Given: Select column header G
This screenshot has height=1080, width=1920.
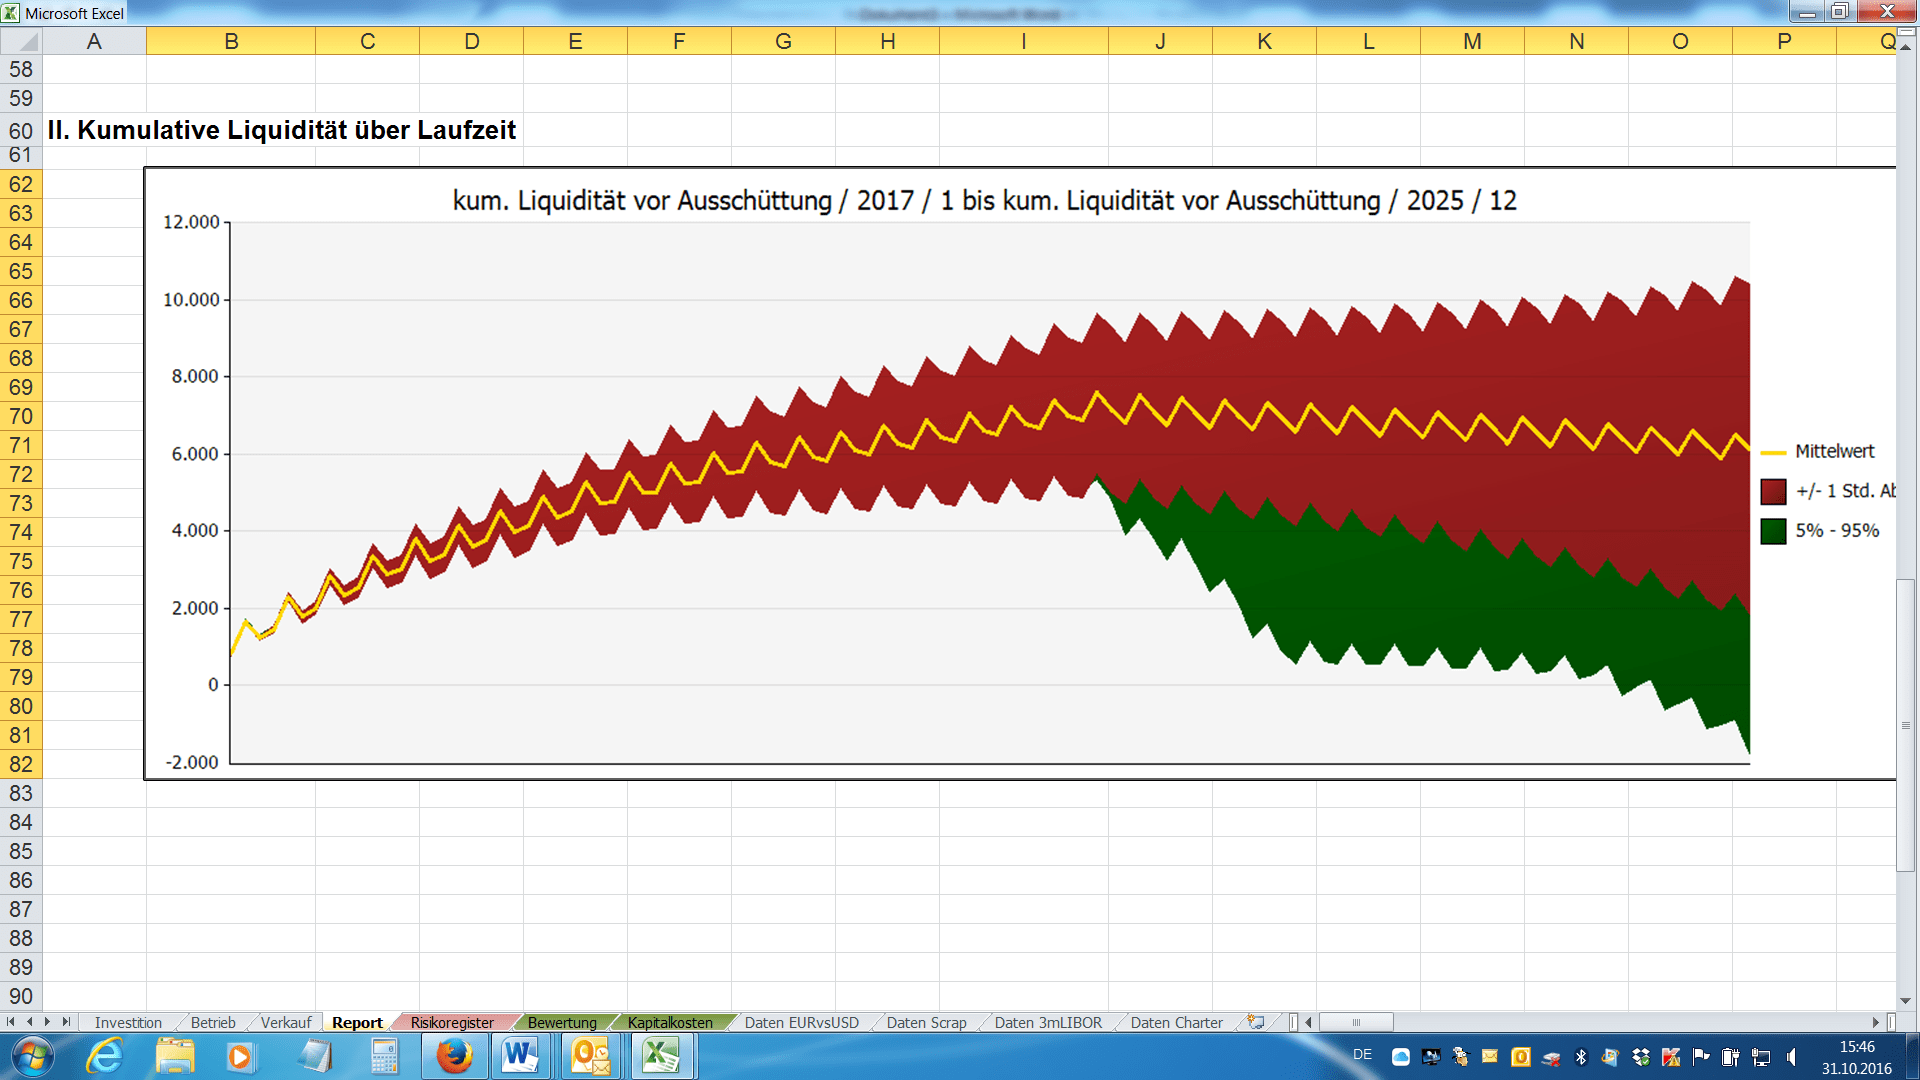Looking at the screenshot, I should click(783, 42).
